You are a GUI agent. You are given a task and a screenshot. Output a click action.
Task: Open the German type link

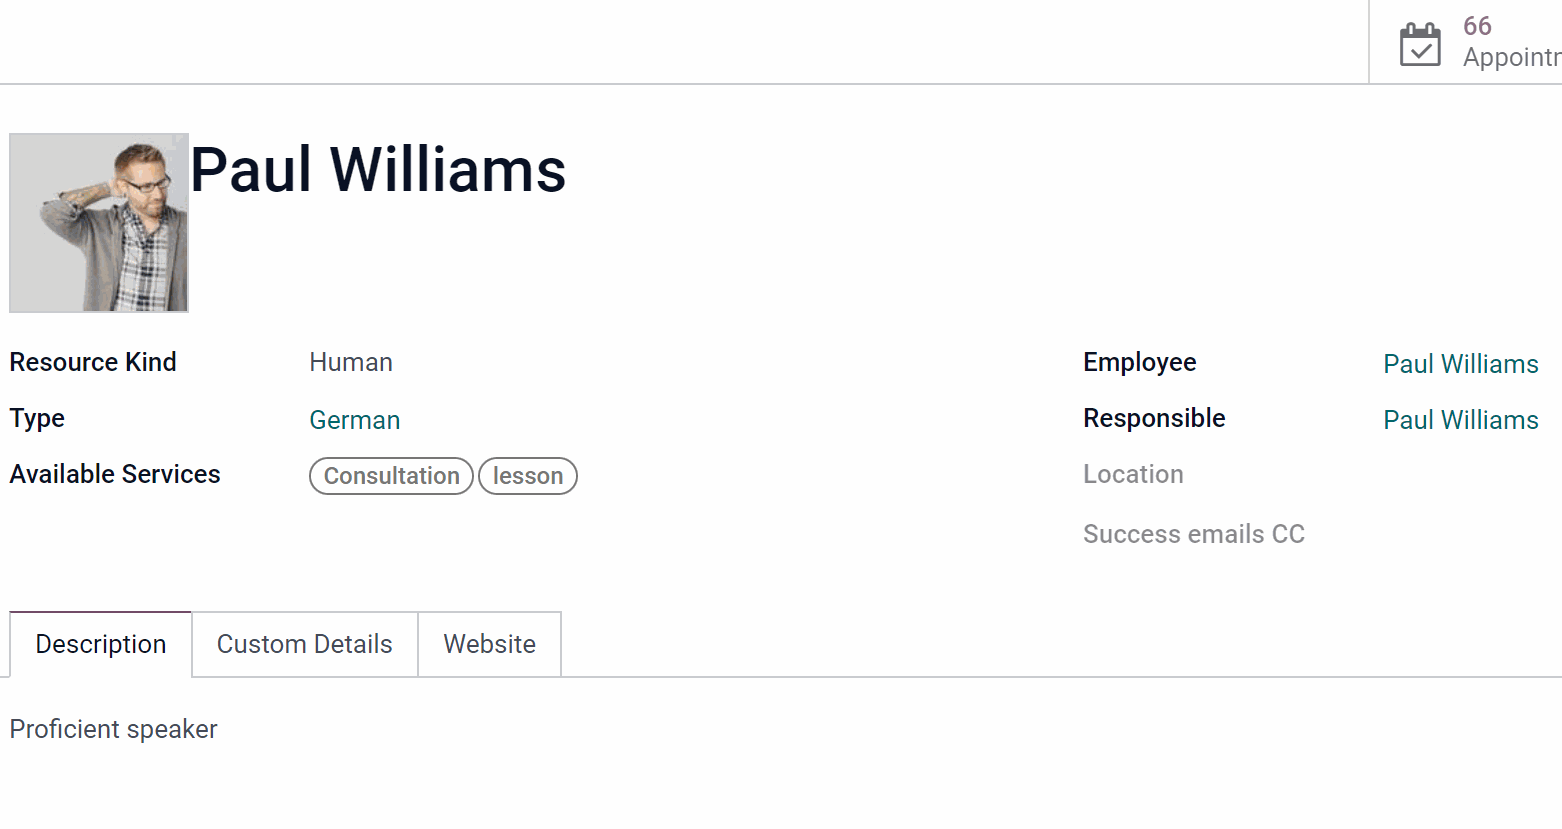[355, 420]
